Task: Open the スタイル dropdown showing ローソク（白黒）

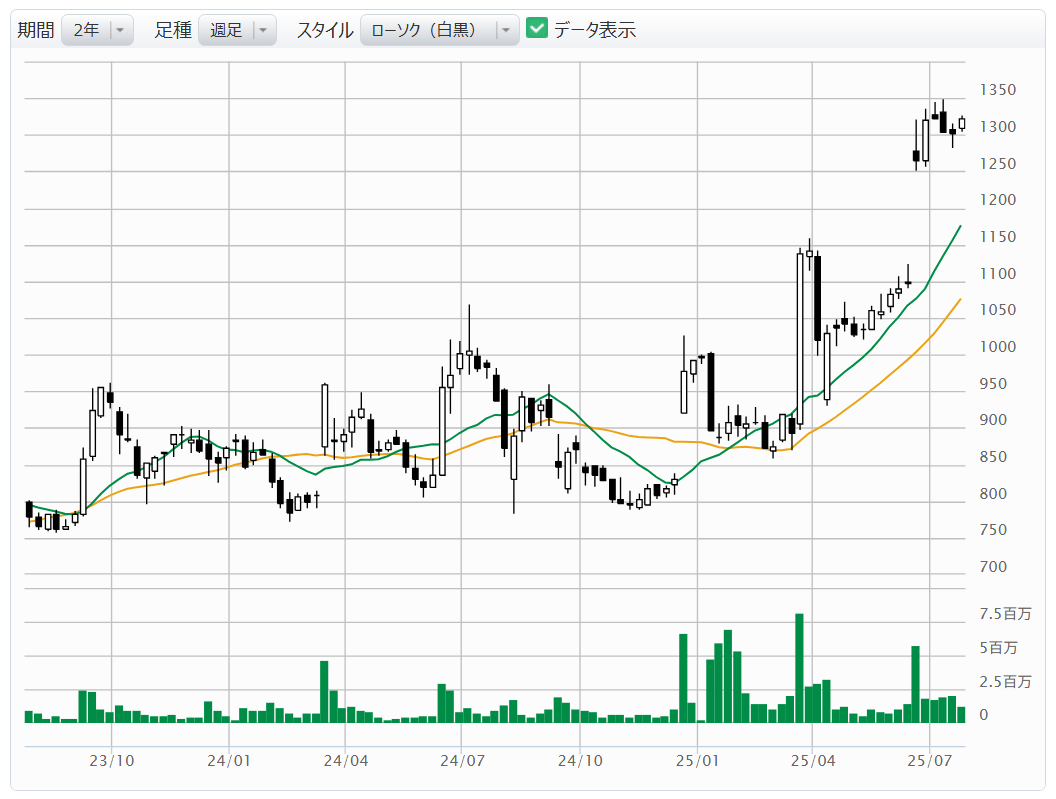Action: [x=439, y=30]
